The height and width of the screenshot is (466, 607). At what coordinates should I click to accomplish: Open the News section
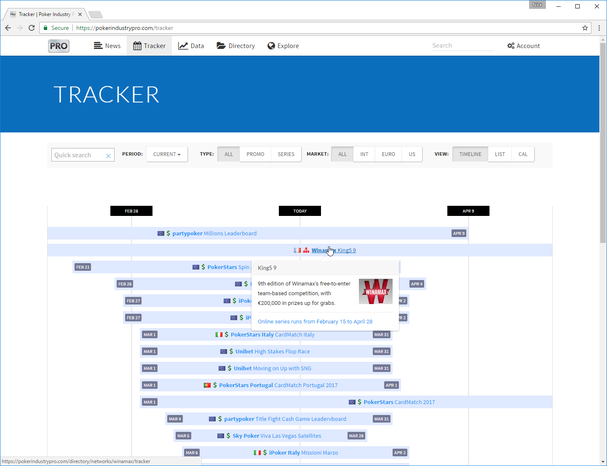click(x=107, y=46)
